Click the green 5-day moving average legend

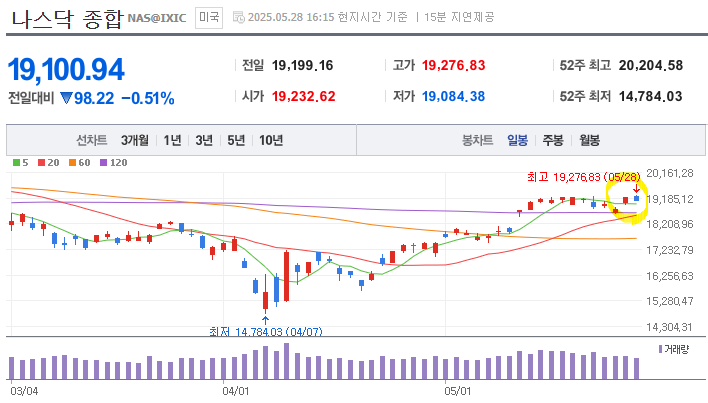point(20,162)
